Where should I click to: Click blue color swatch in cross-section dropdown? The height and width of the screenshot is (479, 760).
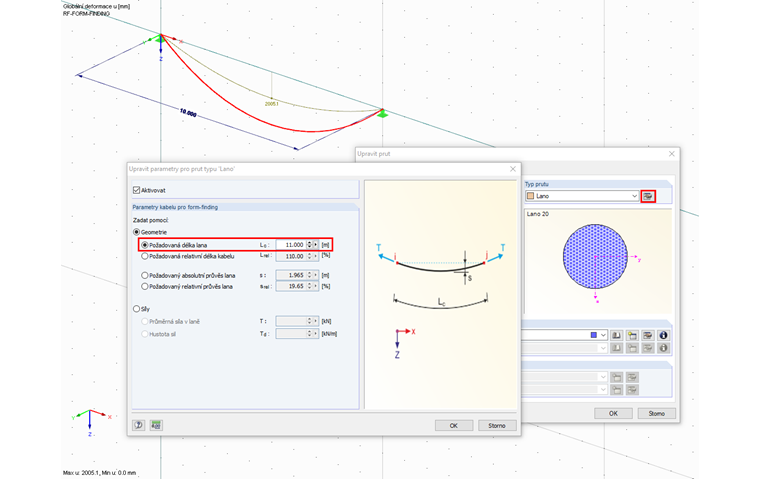point(594,335)
